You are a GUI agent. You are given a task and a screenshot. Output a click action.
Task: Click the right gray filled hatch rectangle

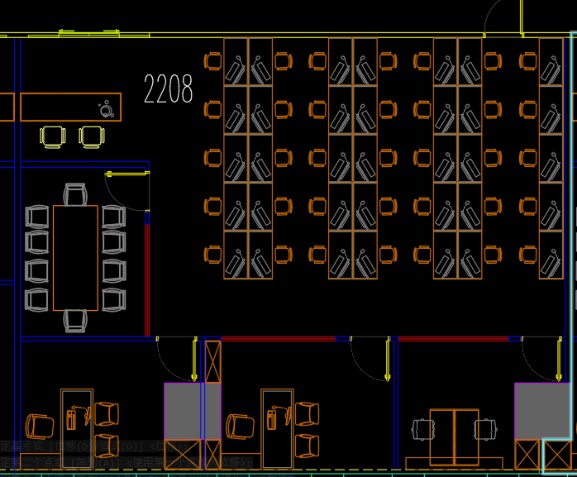(x=542, y=411)
